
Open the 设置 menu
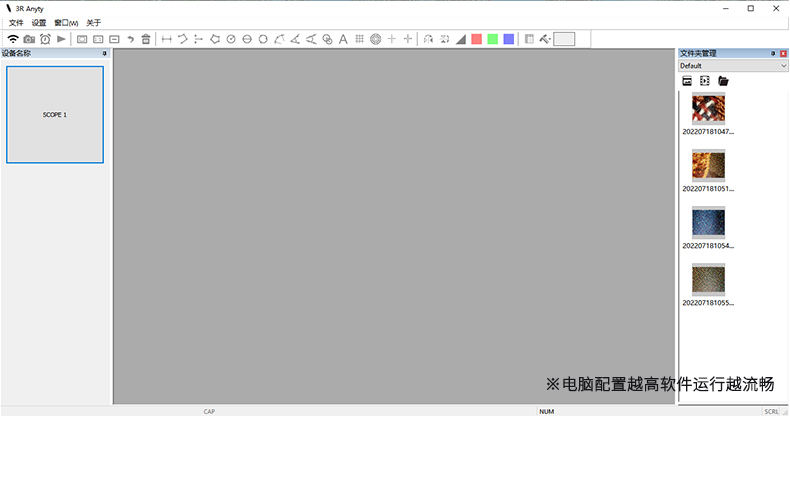[x=39, y=23]
